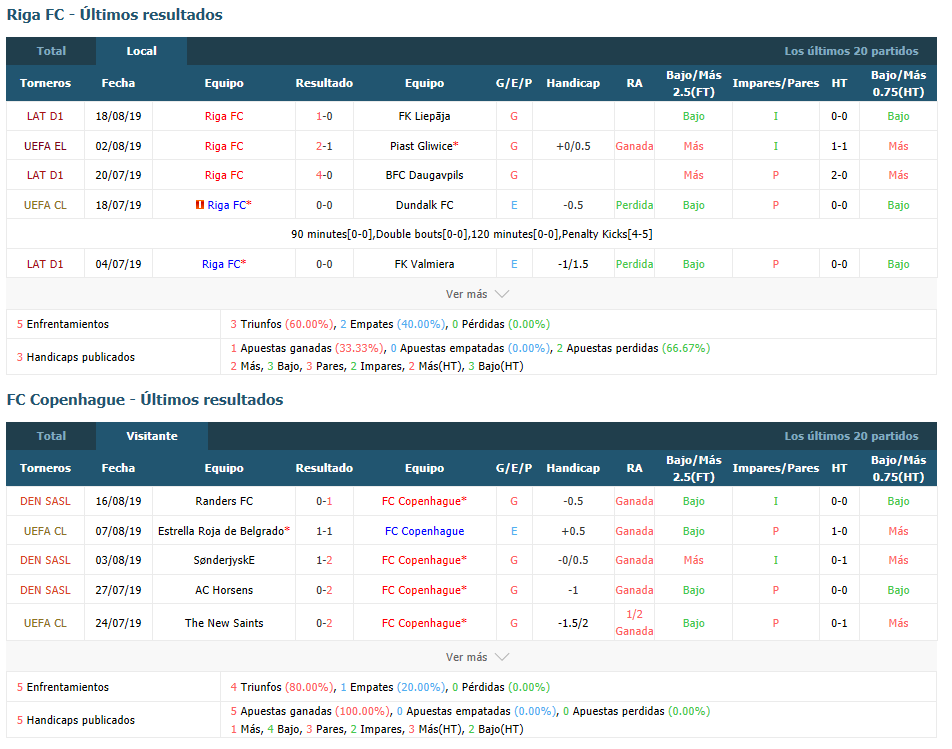
Task: Open BFC Daugavpils team link
Action: [x=424, y=175]
